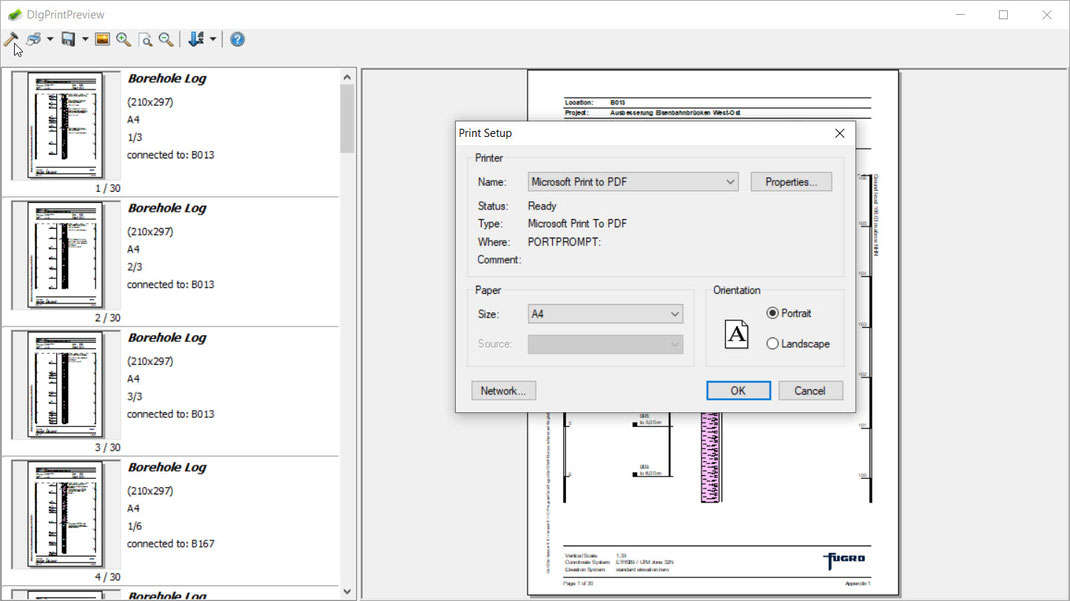Click the zoom out magnifier icon
This screenshot has width=1070, height=601.
click(x=166, y=40)
